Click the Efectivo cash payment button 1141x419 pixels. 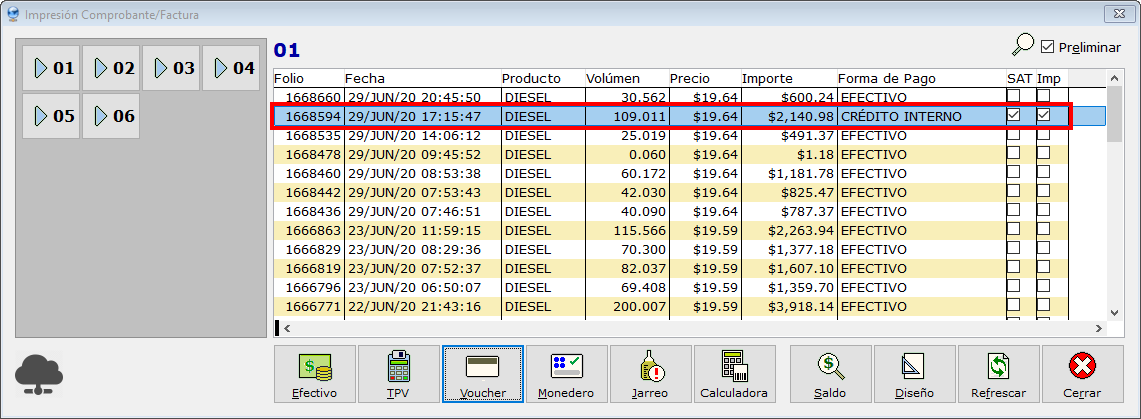pos(315,374)
